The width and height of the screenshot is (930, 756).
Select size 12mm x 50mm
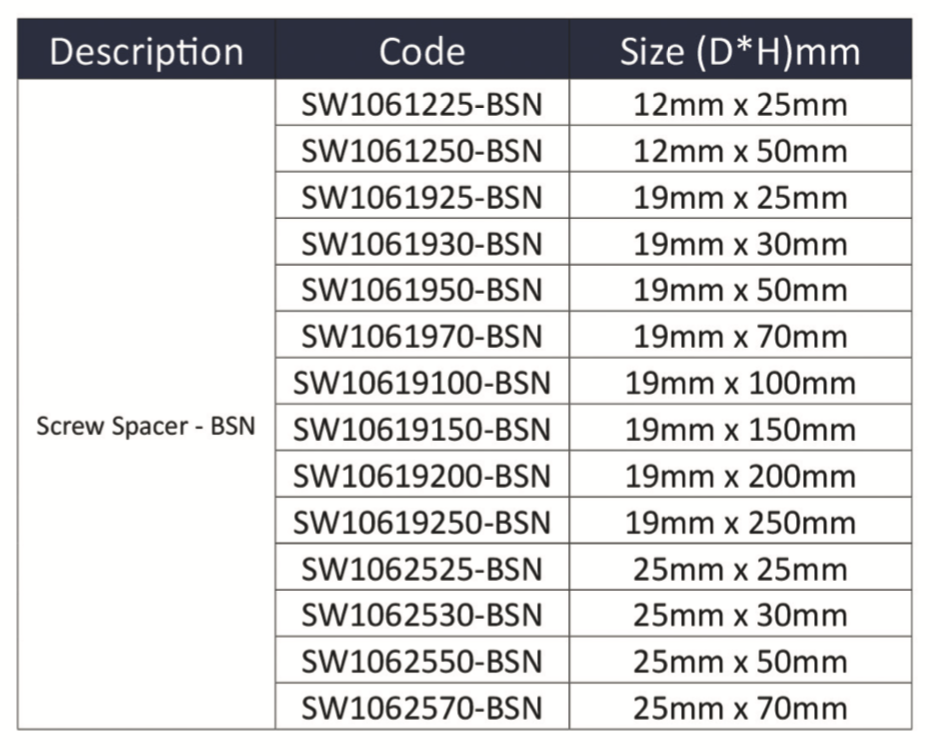pyautogui.click(x=740, y=151)
